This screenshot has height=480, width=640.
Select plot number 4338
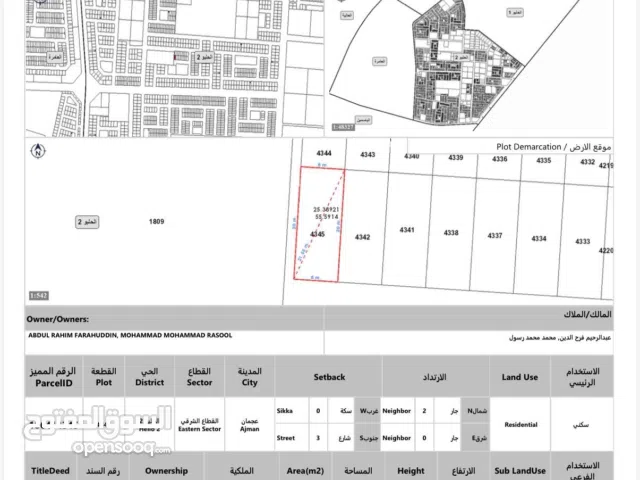[451, 233]
